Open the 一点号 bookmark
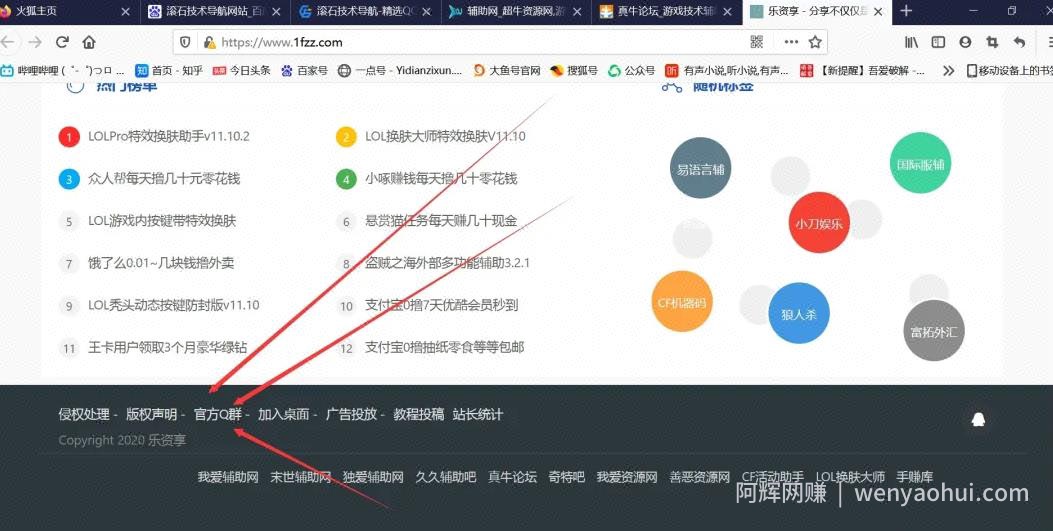The width and height of the screenshot is (1053, 531). (400, 70)
